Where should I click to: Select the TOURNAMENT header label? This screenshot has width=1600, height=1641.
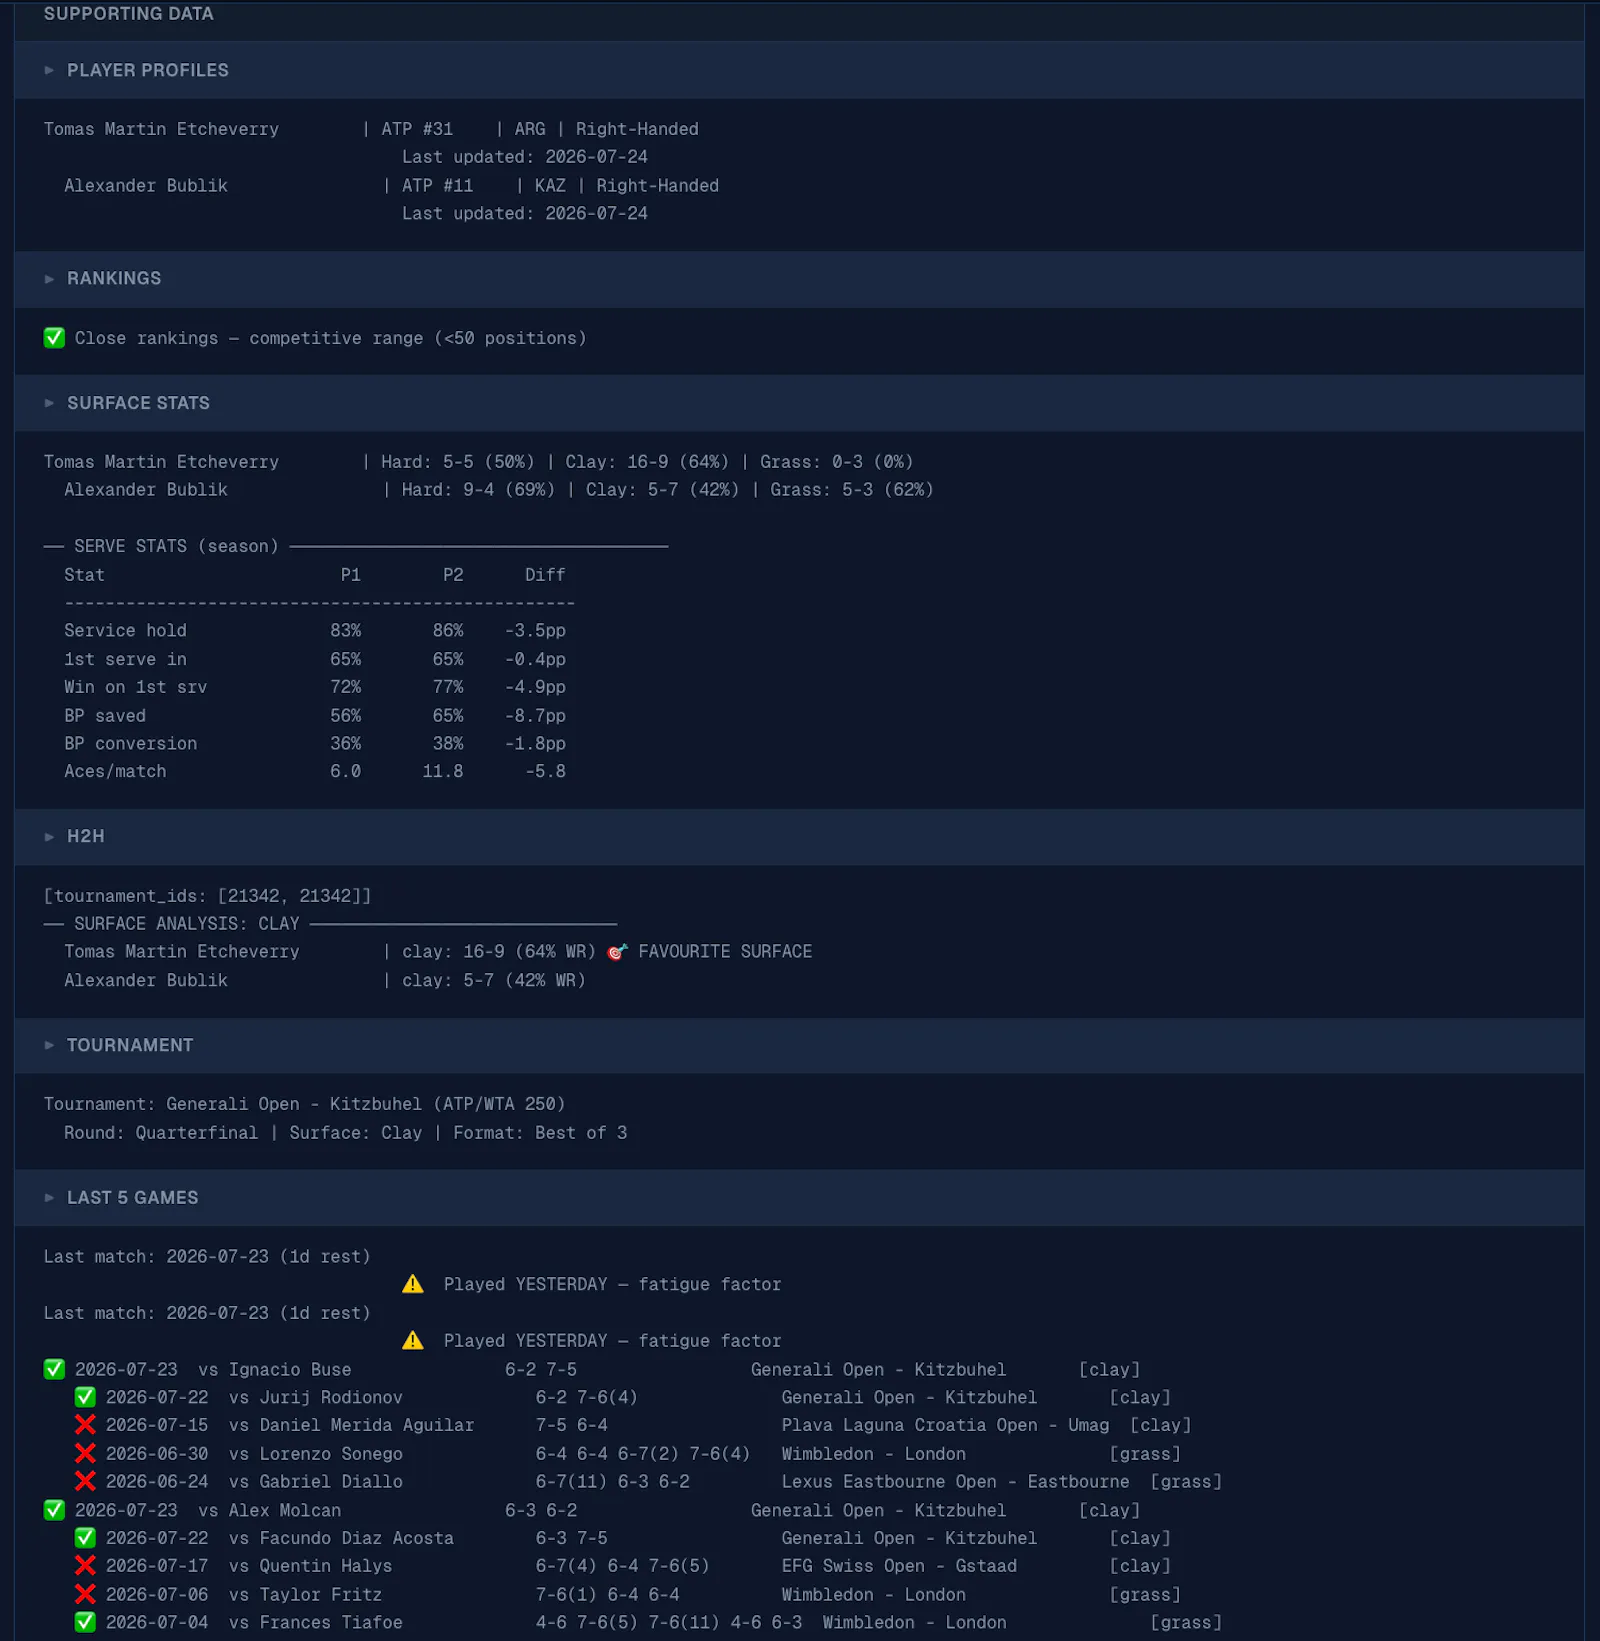pyautogui.click(x=130, y=1045)
